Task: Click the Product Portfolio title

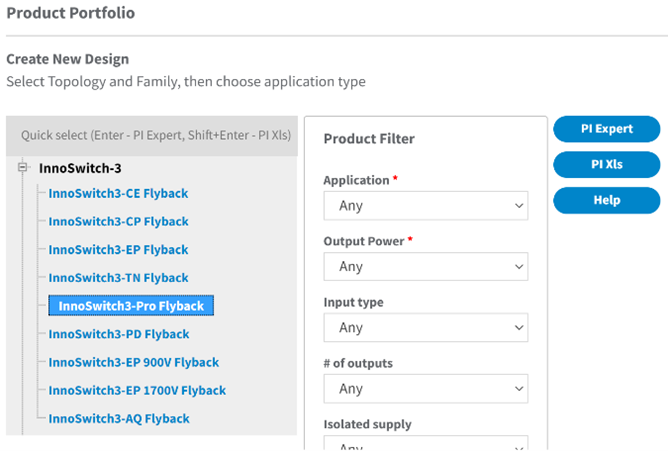Action: pyautogui.click(x=71, y=13)
